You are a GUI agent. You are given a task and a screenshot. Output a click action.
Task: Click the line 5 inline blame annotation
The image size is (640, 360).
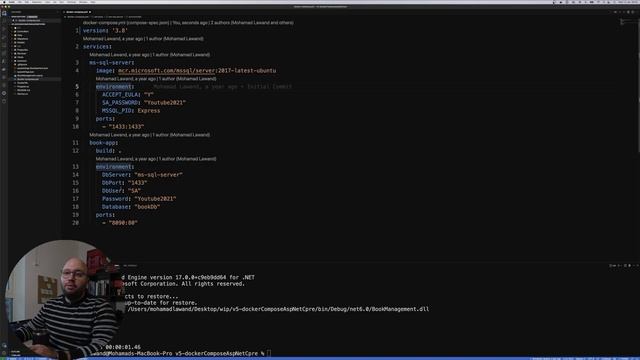(x=222, y=87)
